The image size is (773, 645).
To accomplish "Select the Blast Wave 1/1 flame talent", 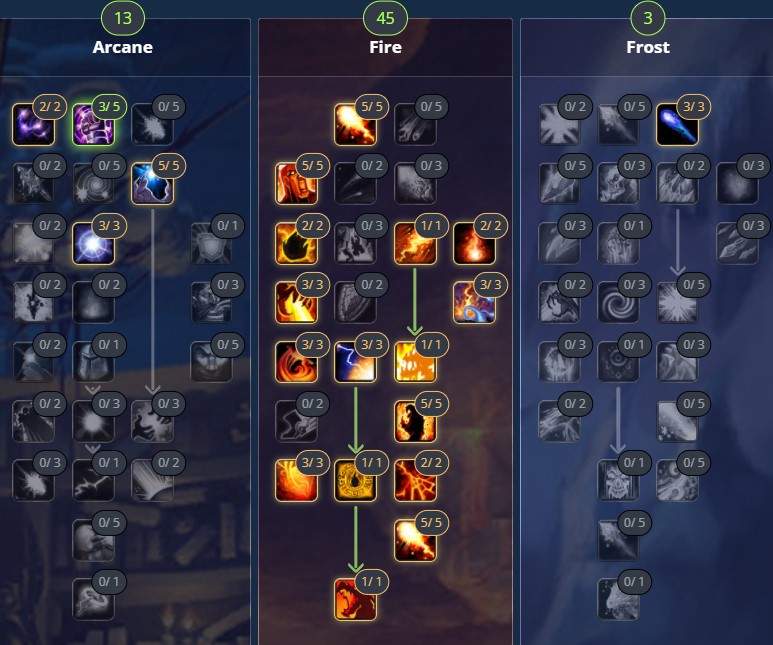I will [415, 362].
